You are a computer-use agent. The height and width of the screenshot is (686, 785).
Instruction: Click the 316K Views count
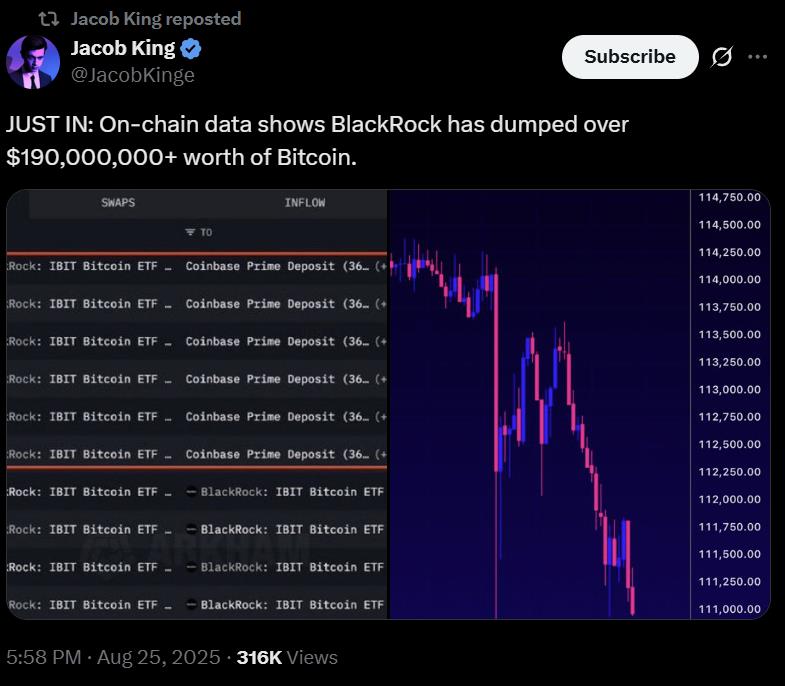[x=287, y=657]
